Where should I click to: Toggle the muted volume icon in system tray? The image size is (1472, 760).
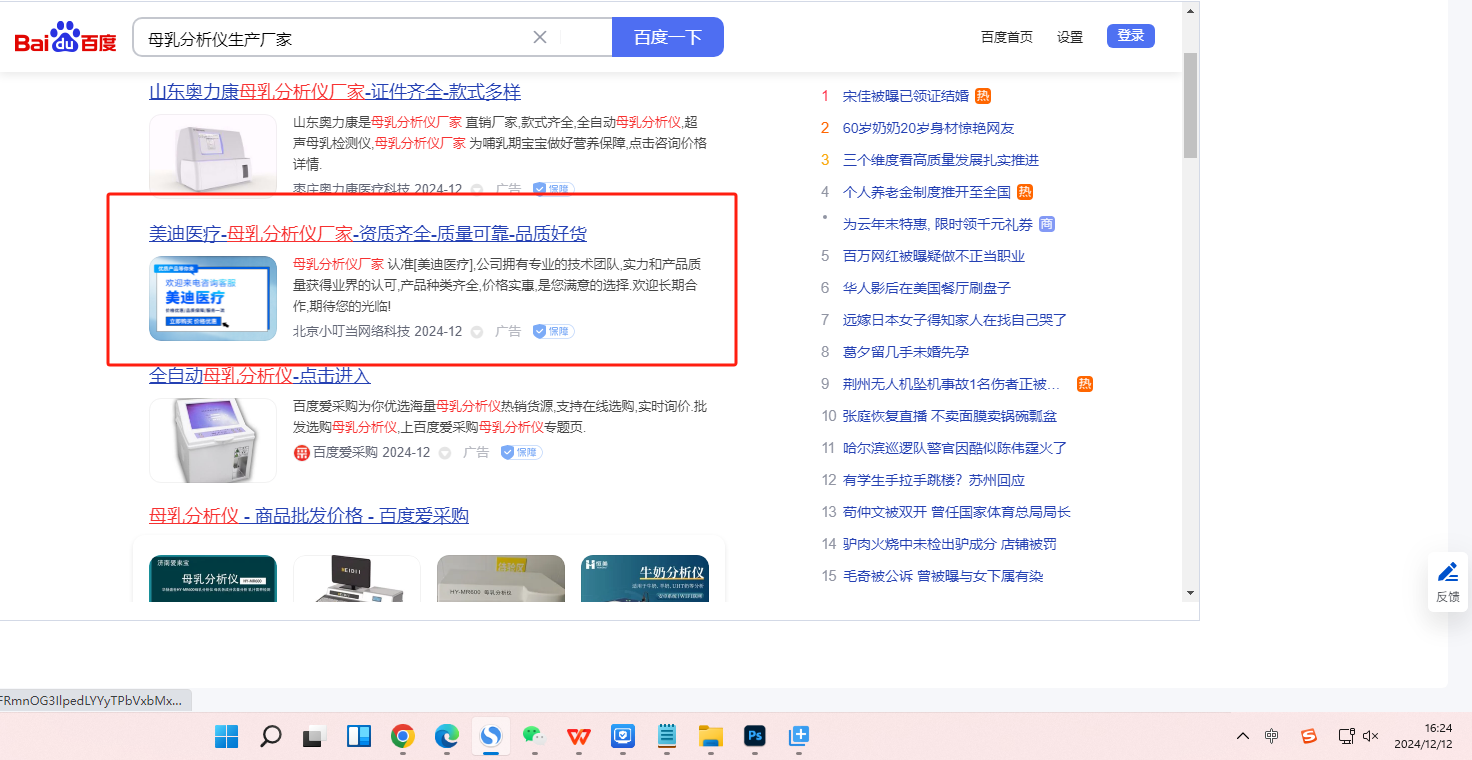(x=1370, y=736)
